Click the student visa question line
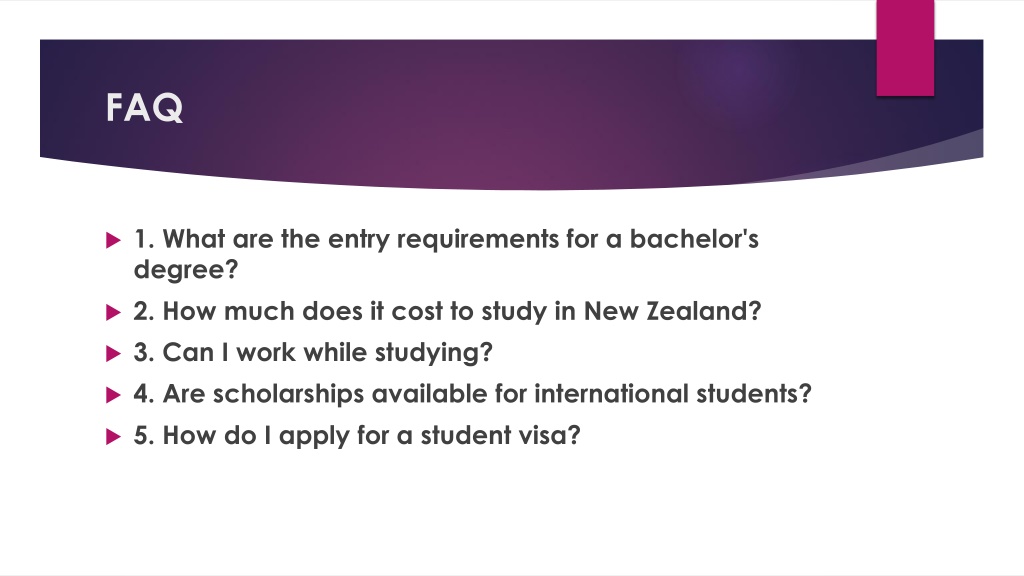The height and width of the screenshot is (576, 1024). (x=357, y=436)
